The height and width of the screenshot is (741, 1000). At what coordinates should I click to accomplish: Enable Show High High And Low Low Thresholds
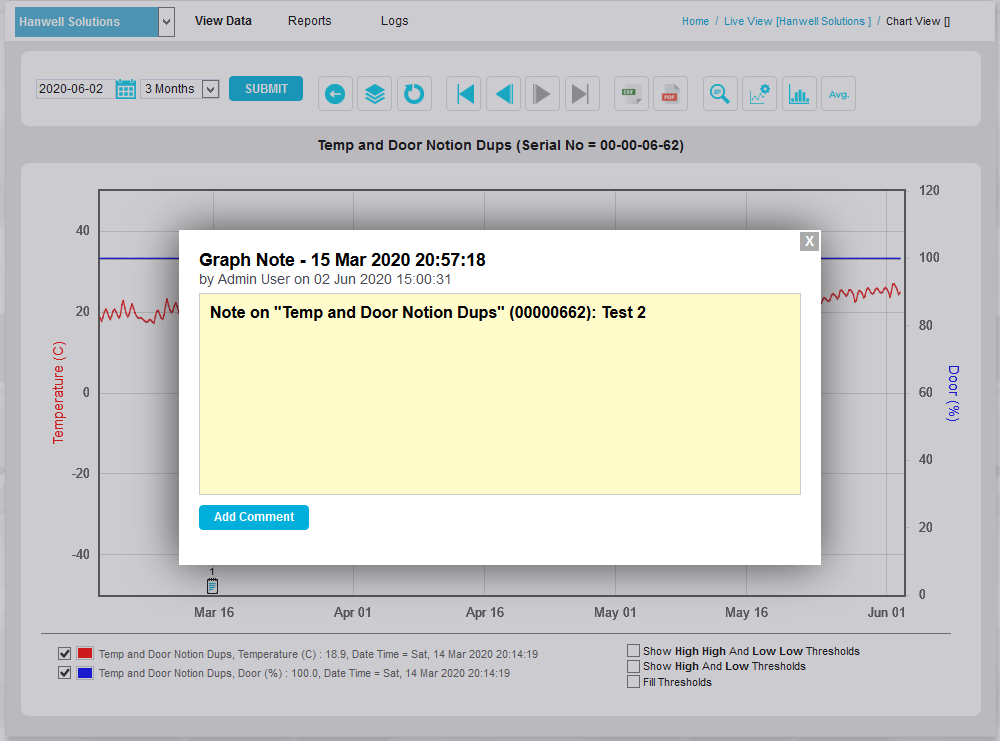tap(633, 651)
